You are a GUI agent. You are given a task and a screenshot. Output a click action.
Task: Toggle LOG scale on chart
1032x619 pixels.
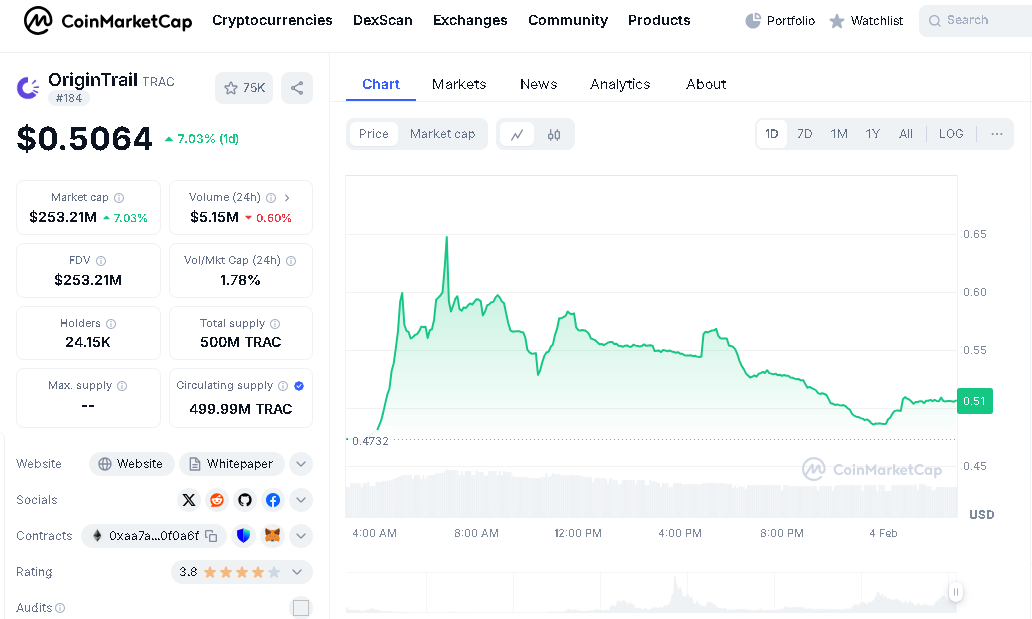pos(951,134)
